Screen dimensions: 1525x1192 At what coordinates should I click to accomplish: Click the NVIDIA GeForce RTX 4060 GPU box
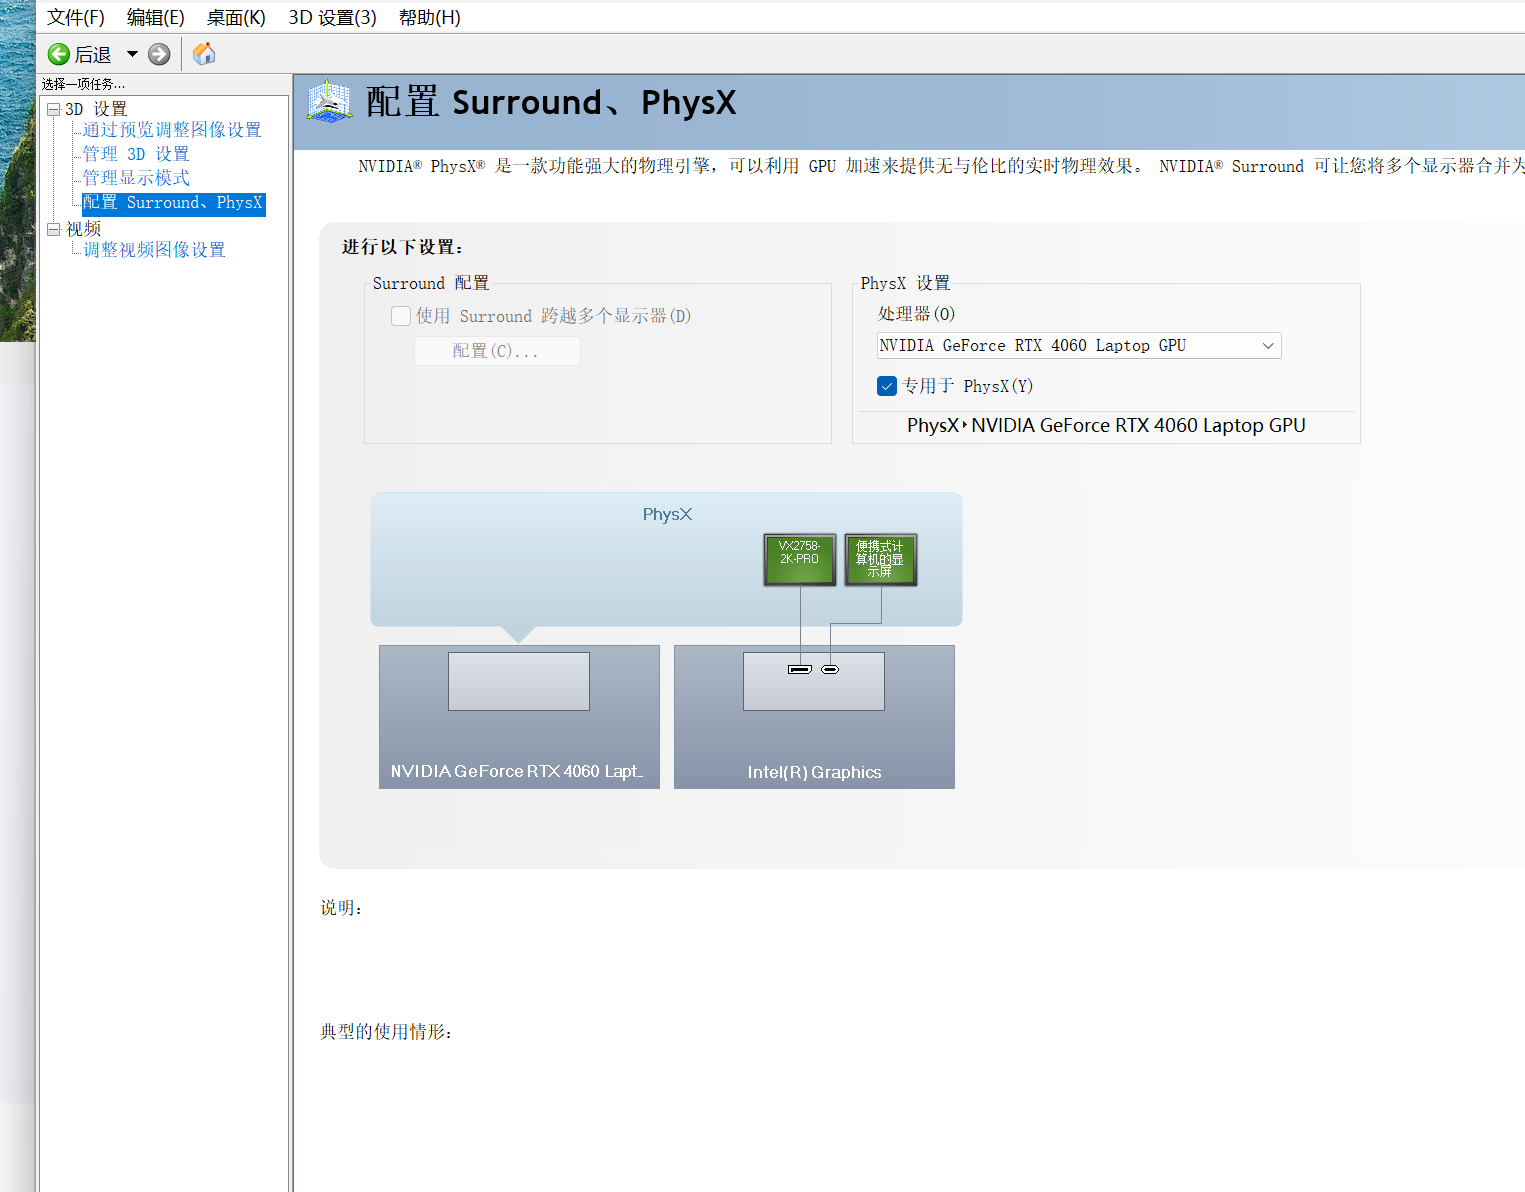point(519,716)
